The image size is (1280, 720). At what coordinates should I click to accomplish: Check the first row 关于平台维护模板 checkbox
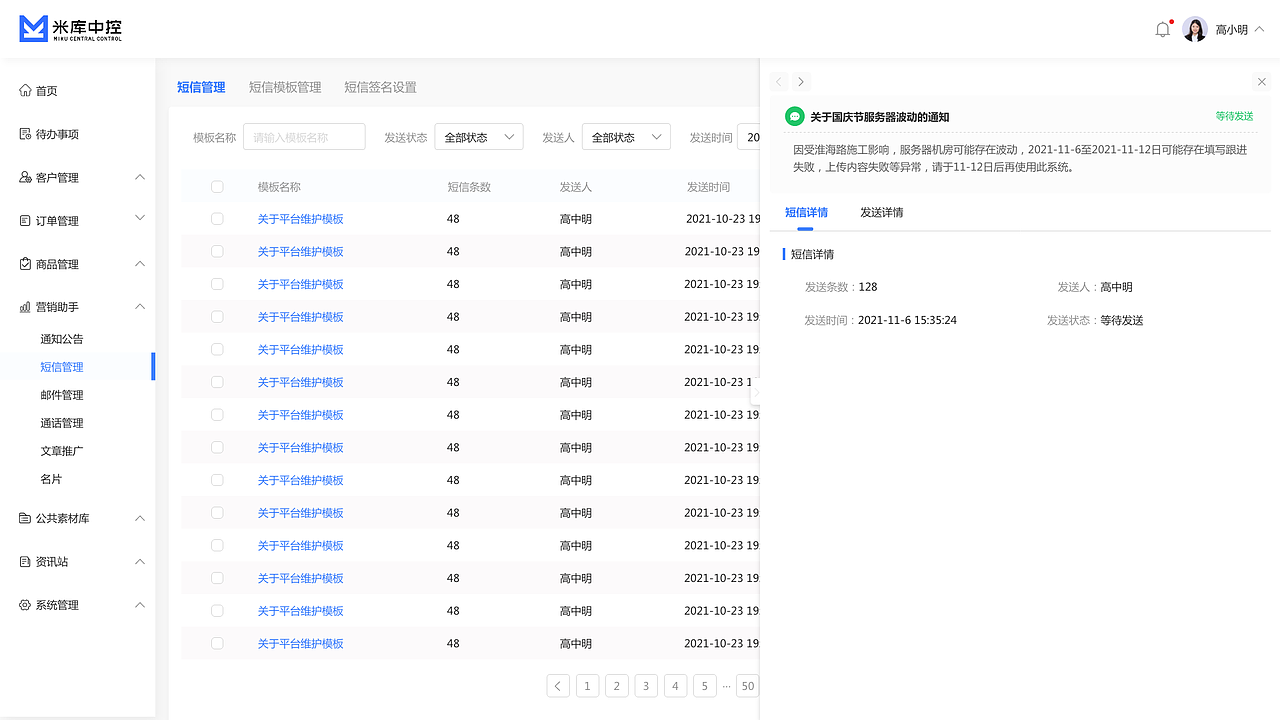tap(217, 219)
